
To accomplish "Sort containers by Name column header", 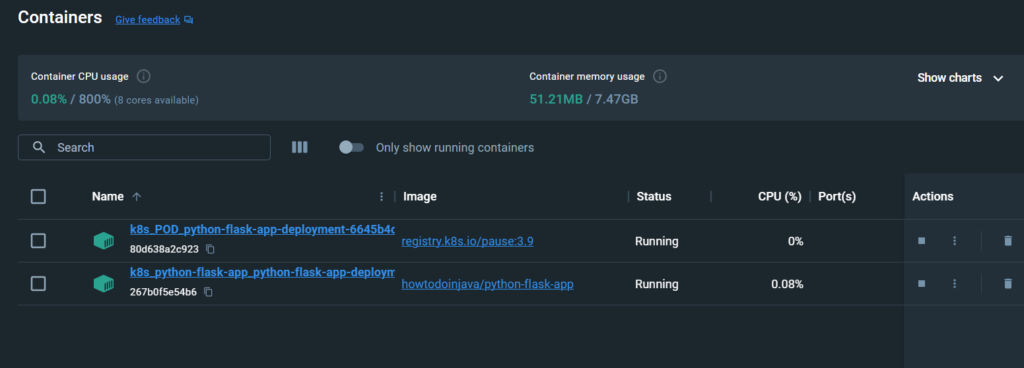I will click(108, 196).
